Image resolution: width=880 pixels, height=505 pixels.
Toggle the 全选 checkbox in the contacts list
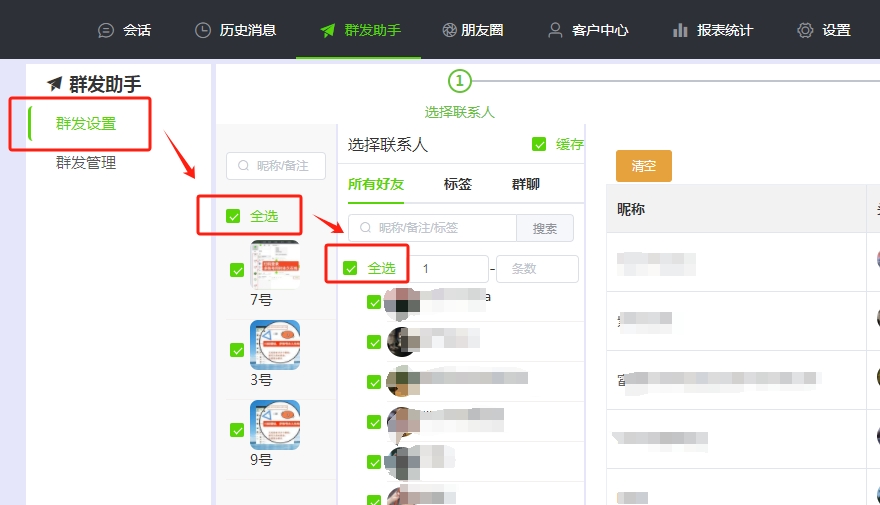tap(350, 268)
